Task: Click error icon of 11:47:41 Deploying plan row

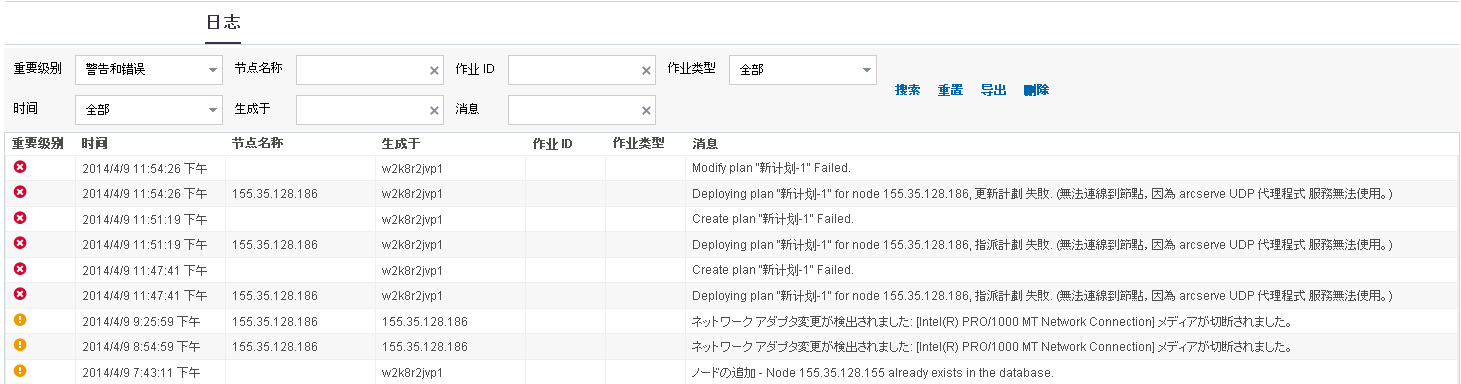Action: (x=20, y=294)
